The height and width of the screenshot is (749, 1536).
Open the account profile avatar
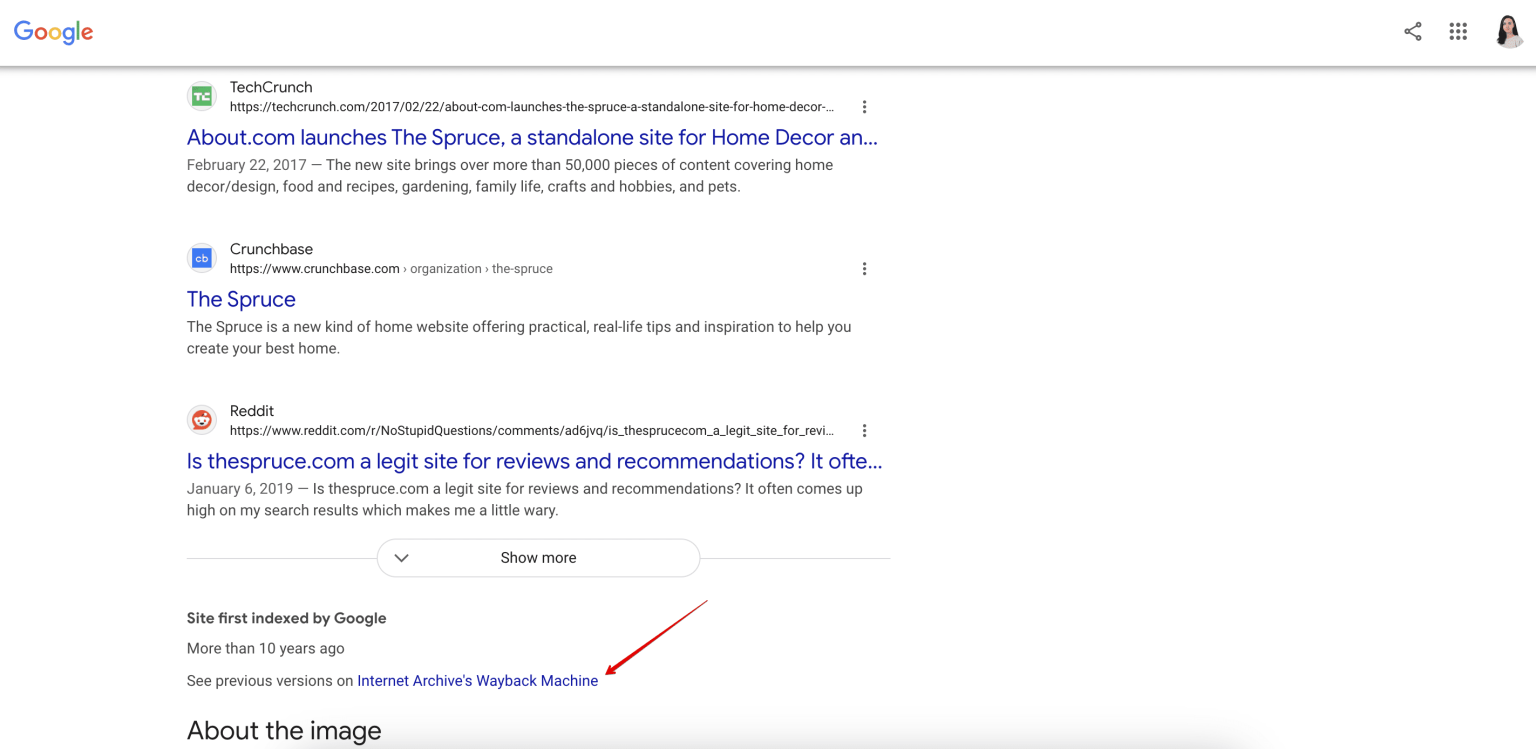[x=1509, y=32]
